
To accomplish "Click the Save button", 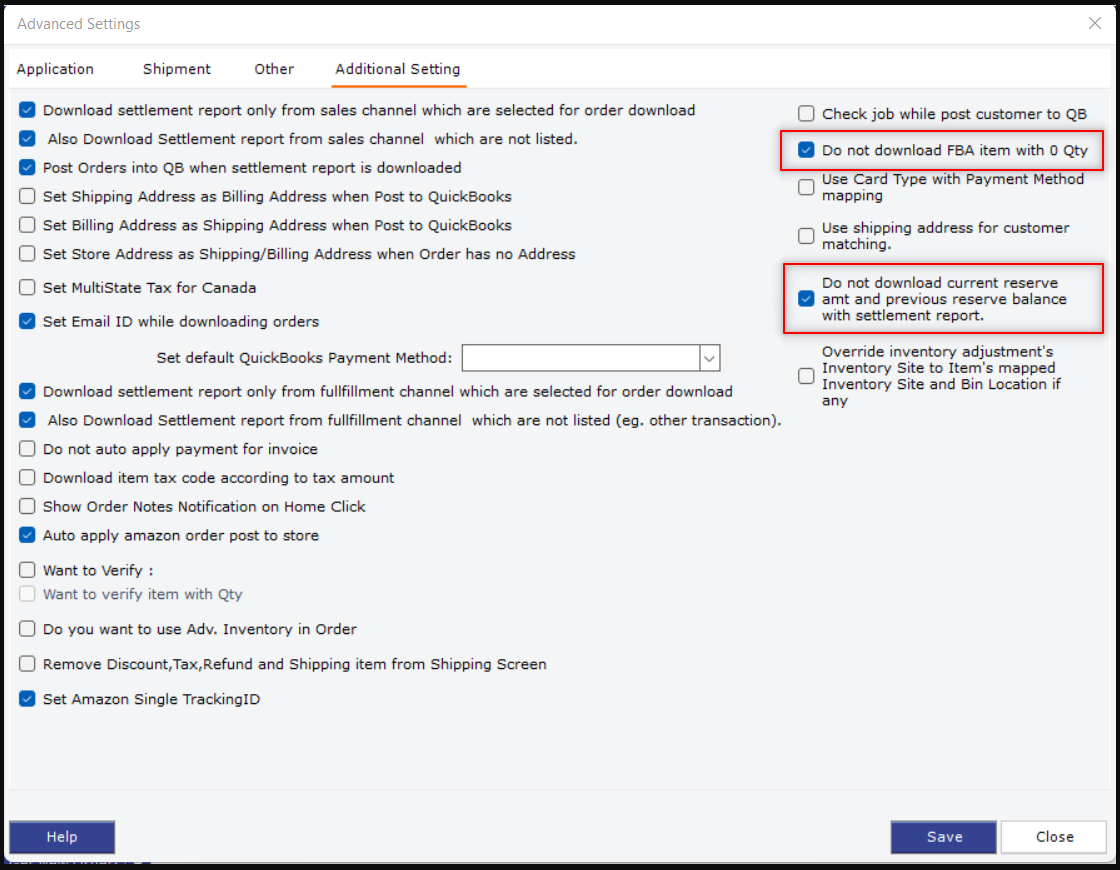I will 943,837.
